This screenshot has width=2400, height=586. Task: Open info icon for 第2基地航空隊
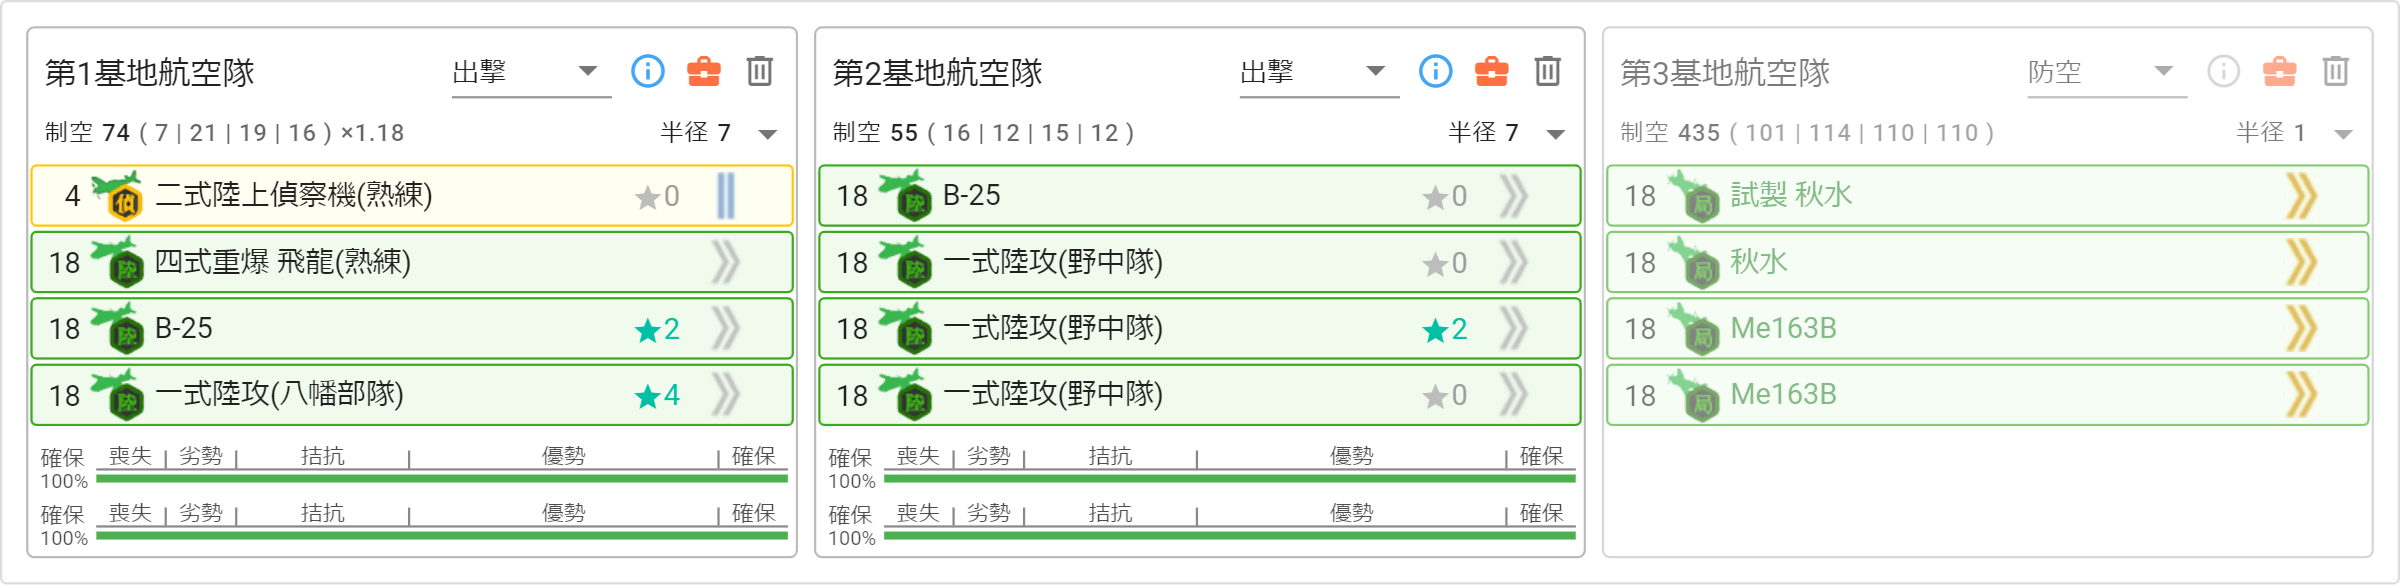1436,71
